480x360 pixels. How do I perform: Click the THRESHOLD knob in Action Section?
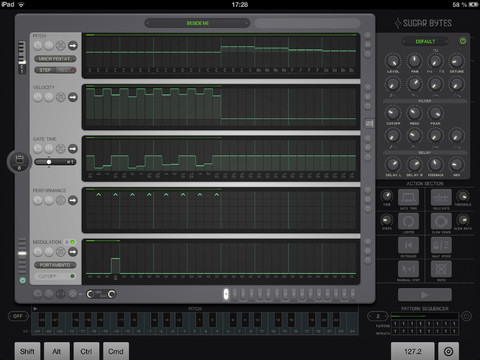[463, 196]
